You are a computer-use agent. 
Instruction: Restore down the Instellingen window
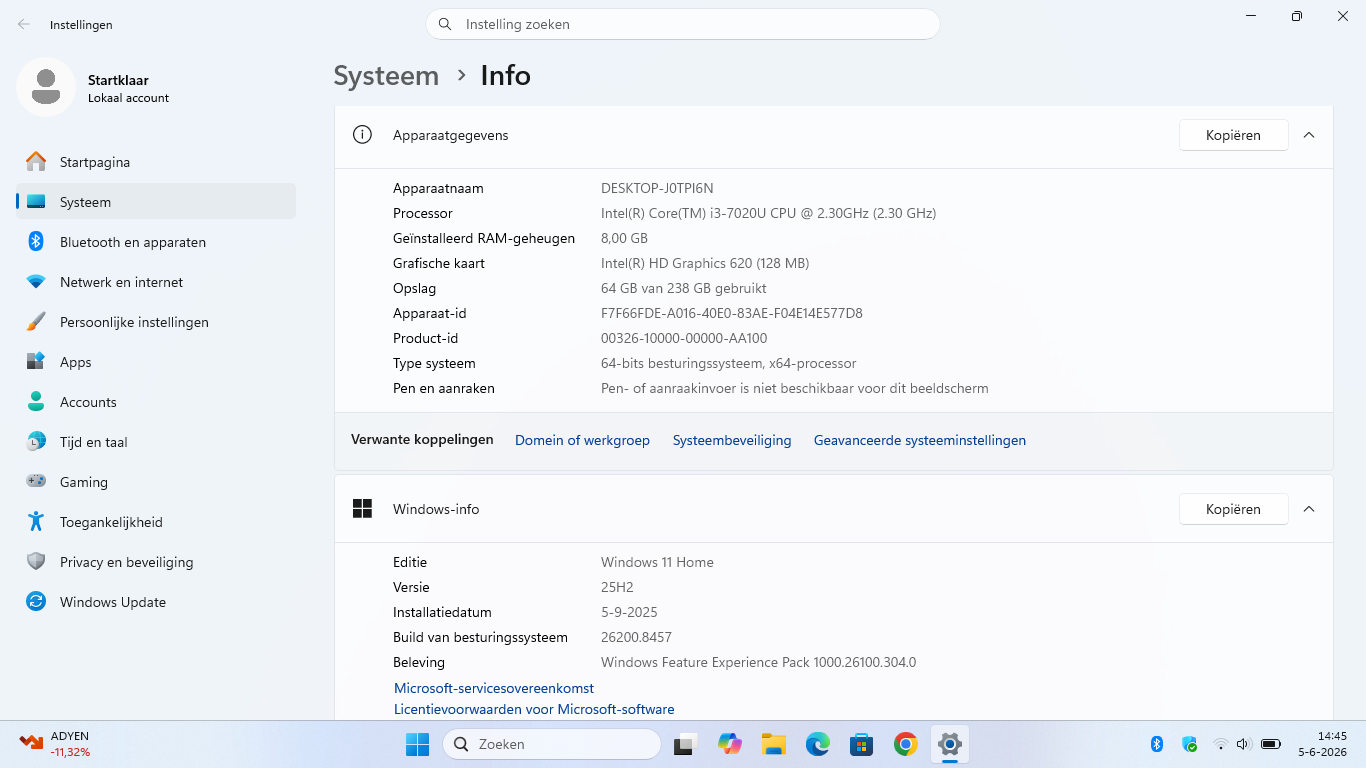click(1297, 16)
